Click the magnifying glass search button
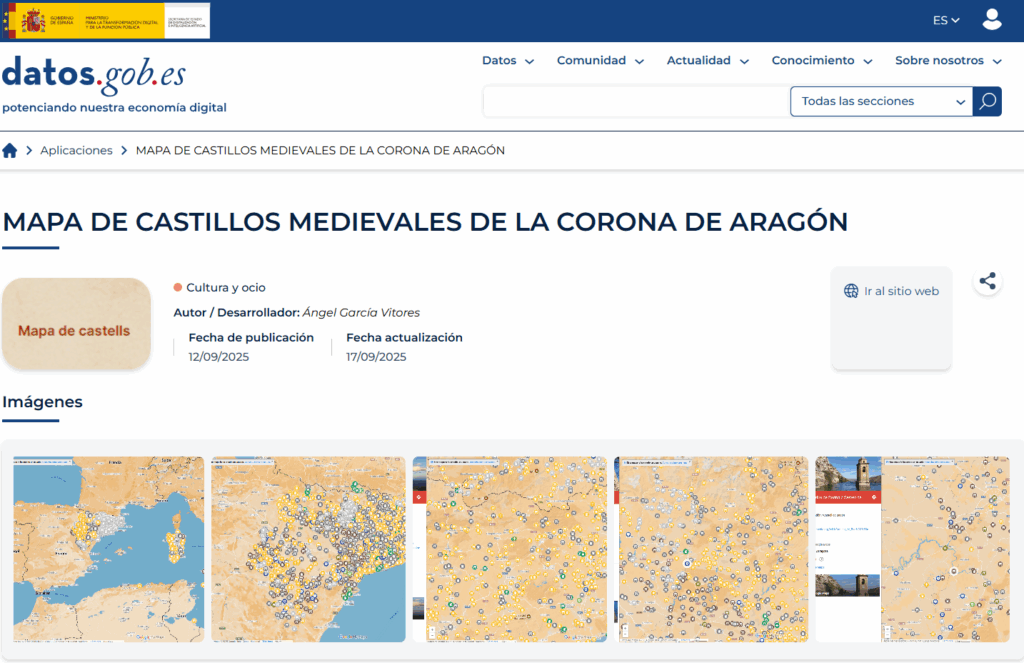Screen dimensions: 1024x663 tap(987, 101)
